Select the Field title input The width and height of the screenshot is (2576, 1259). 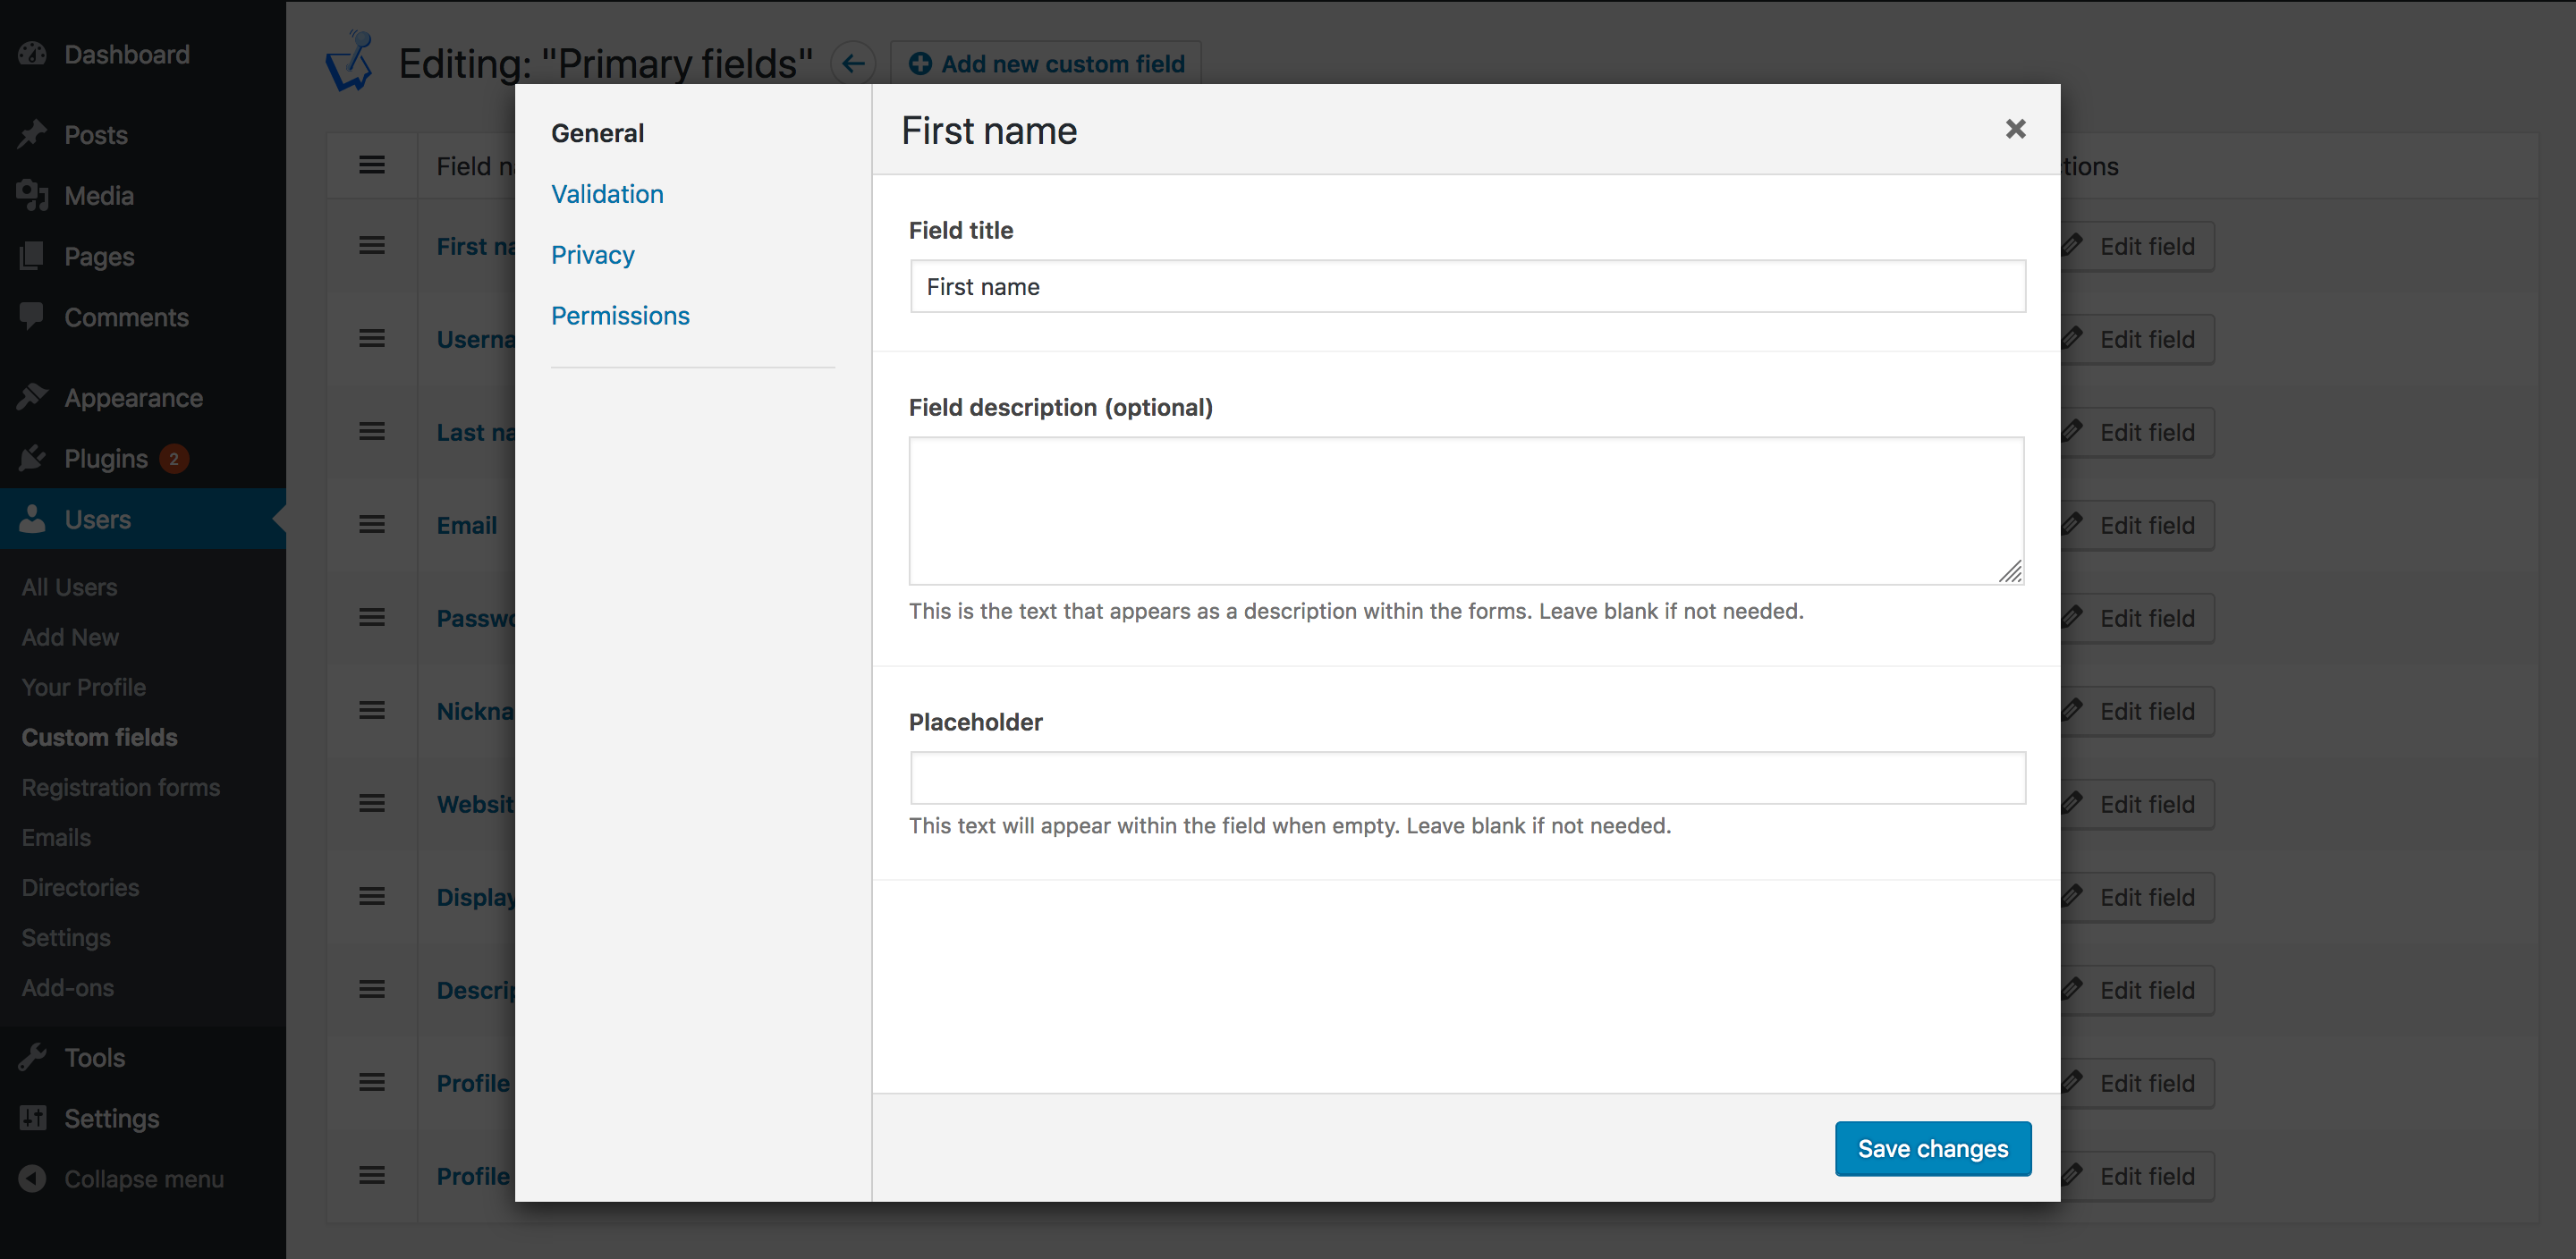tap(1467, 285)
